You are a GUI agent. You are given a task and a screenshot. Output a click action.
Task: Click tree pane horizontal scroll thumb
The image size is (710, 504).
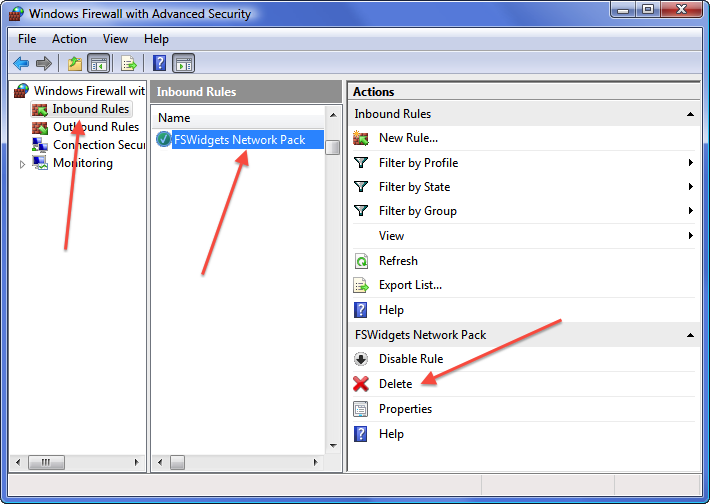[46, 462]
